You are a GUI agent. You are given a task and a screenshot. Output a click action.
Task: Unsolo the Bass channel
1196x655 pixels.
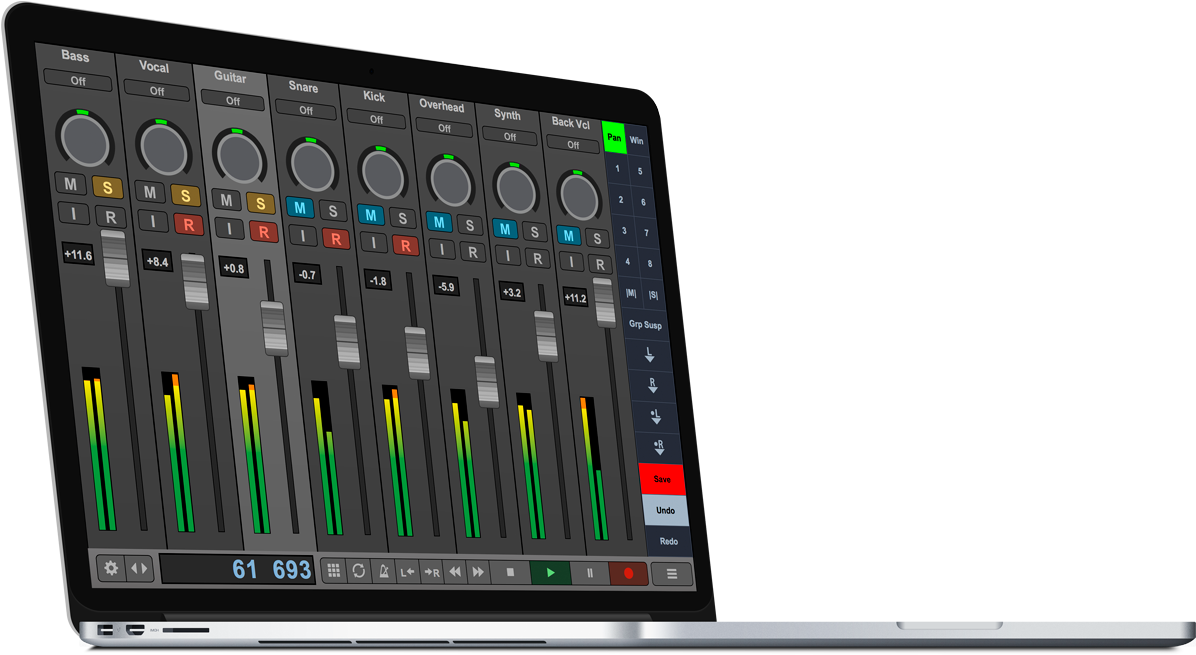(108, 187)
